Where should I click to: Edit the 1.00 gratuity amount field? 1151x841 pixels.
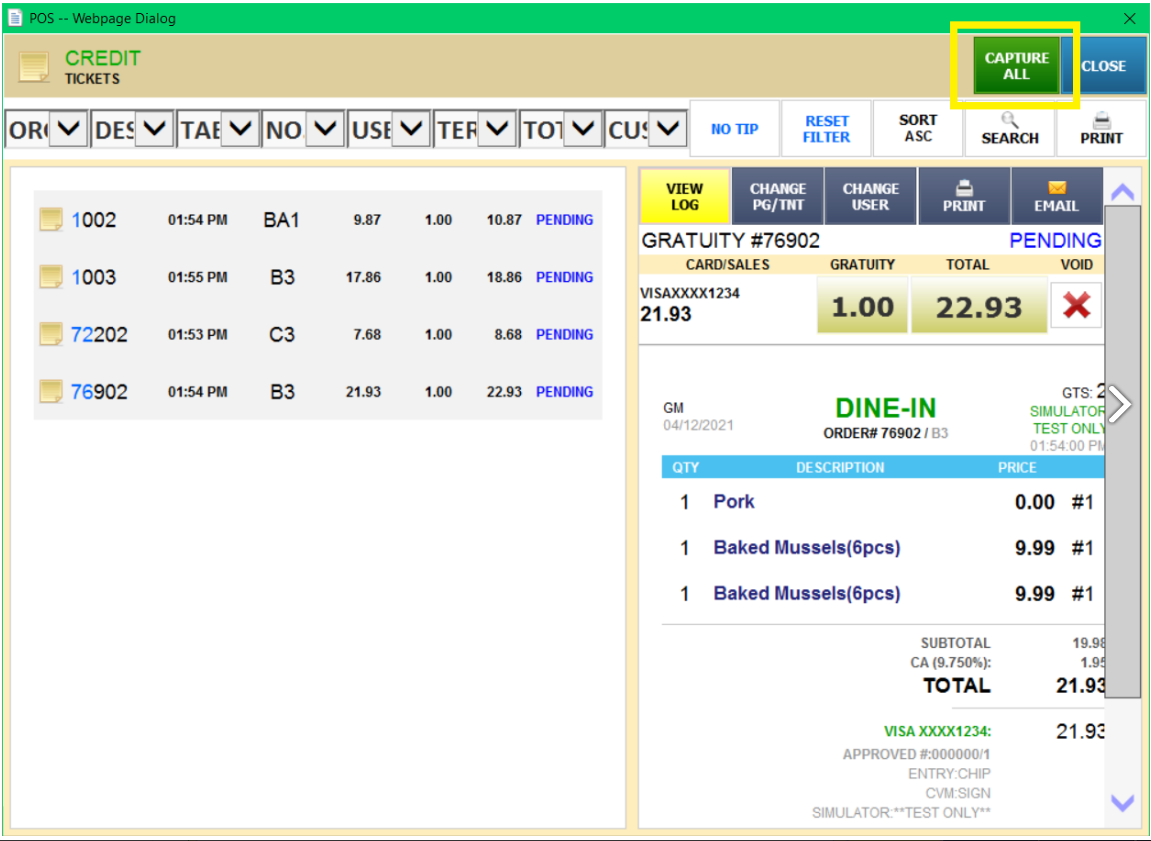(x=863, y=305)
